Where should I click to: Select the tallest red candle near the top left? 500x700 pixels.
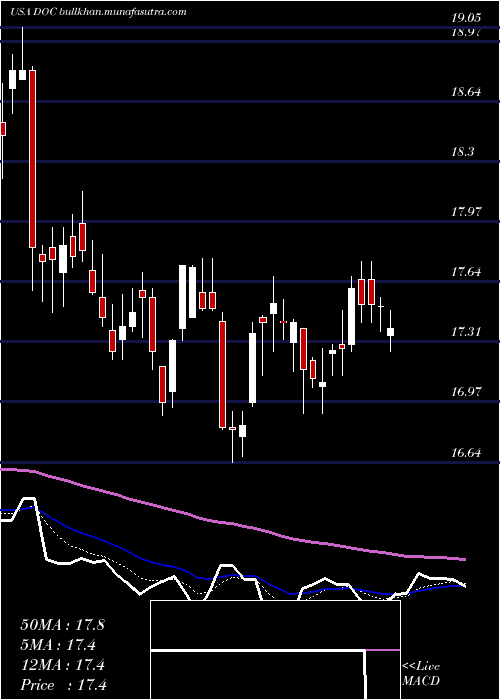click(33, 158)
